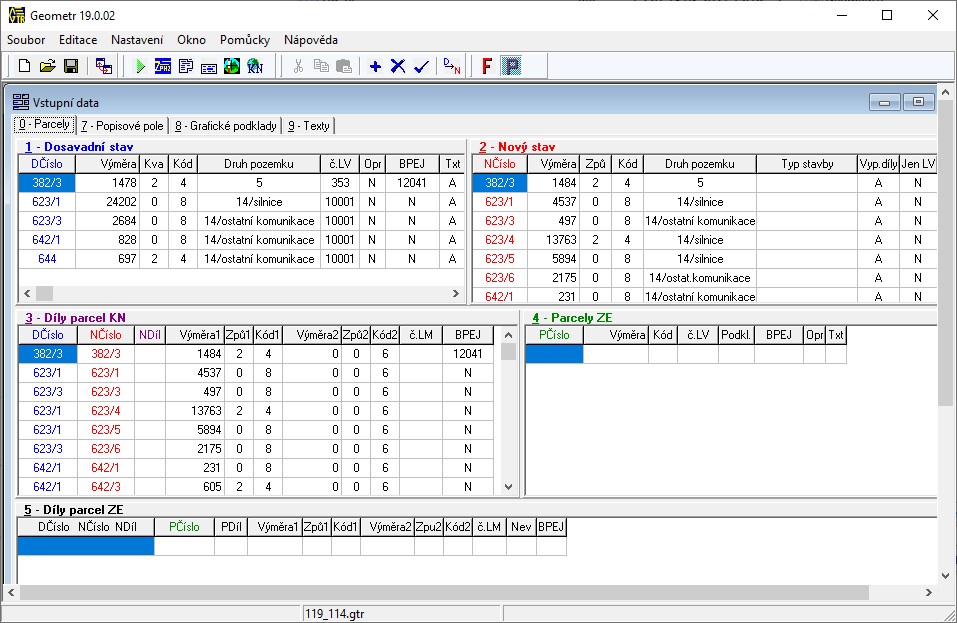Save using the floppy disk icon
This screenshot has width=957, height=623.
(x=71, y=66)
